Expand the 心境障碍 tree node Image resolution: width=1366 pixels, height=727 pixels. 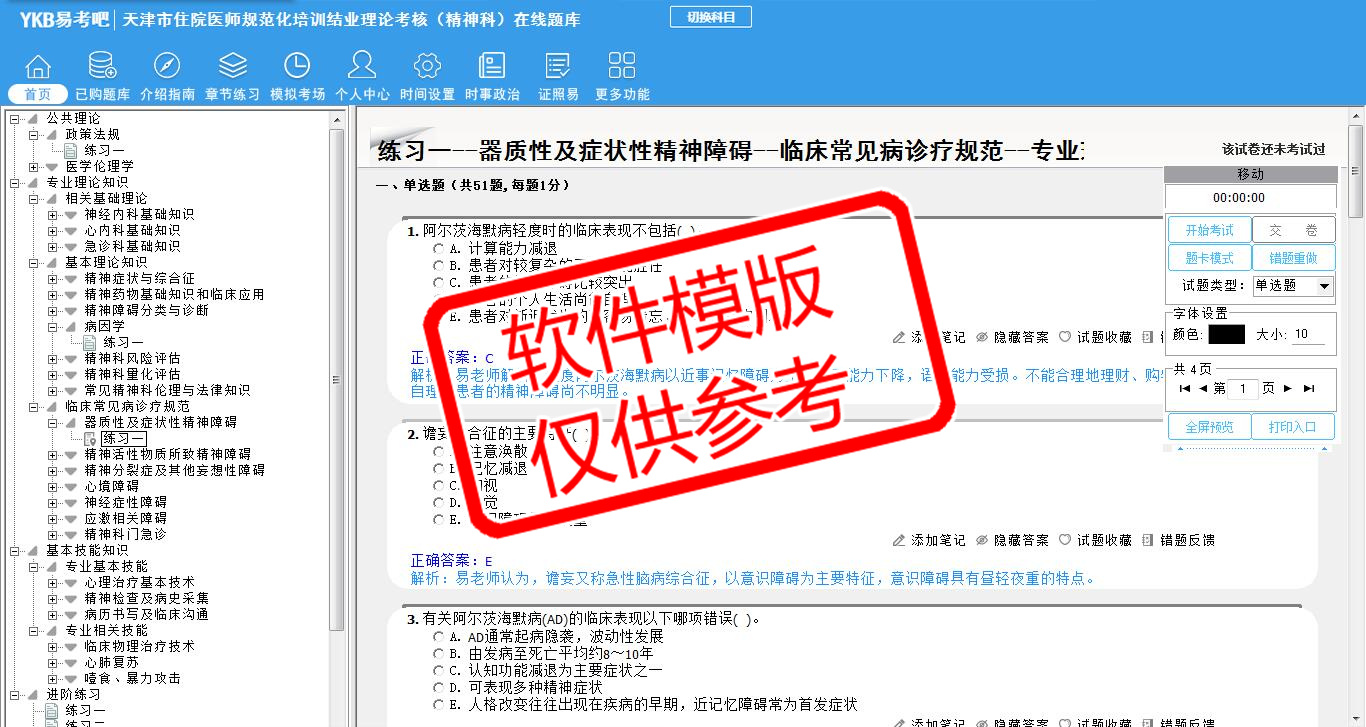tap(53, 486)
